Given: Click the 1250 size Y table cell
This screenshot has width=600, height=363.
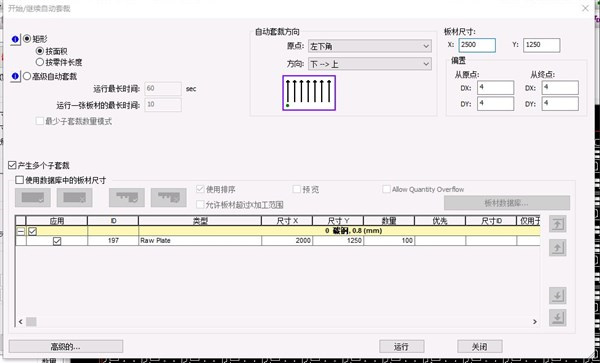Looking at the screenshot, I should point(338,241).
